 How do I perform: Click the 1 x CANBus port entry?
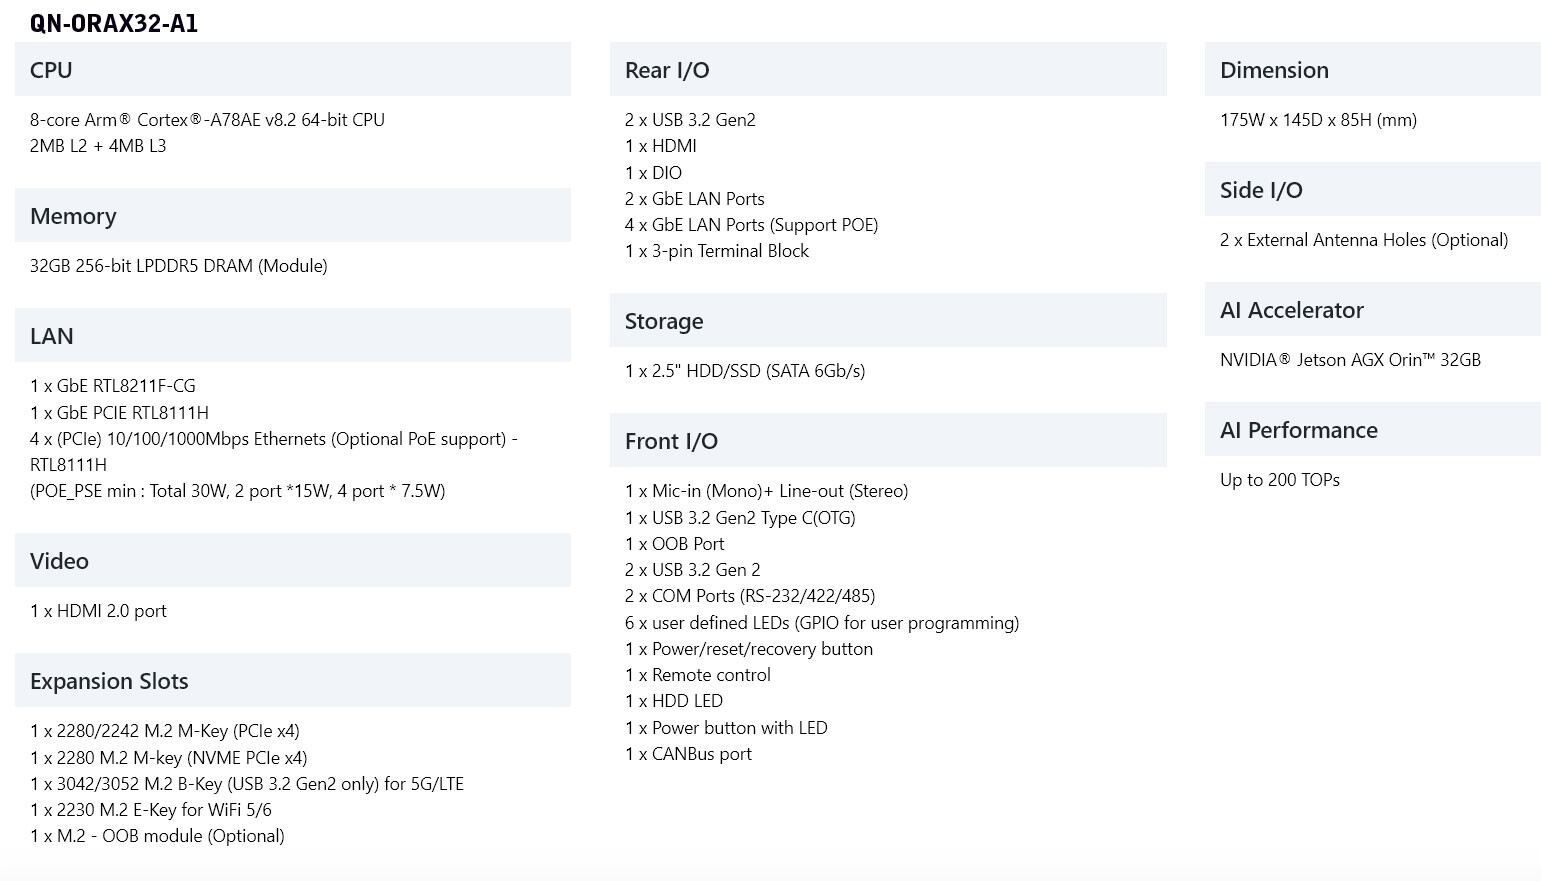coord(688,754)
